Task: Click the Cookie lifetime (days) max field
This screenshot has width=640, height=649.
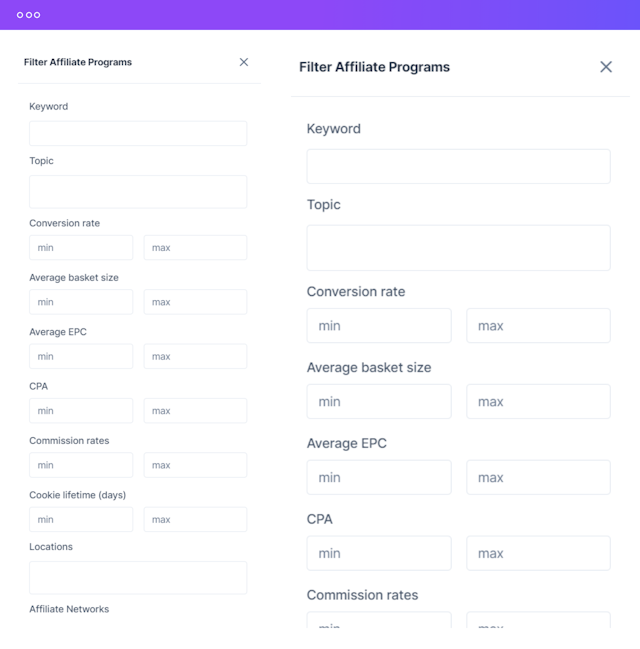Action: coord(195,520)
